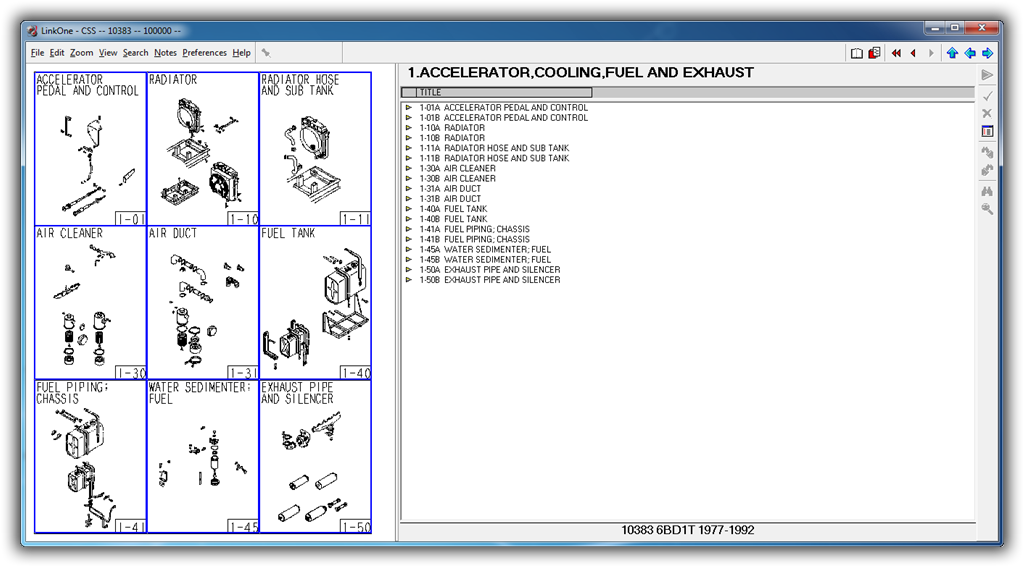Select '1-40B FUEL TANK' entry
1024x567 pixels.
[453, 219]
